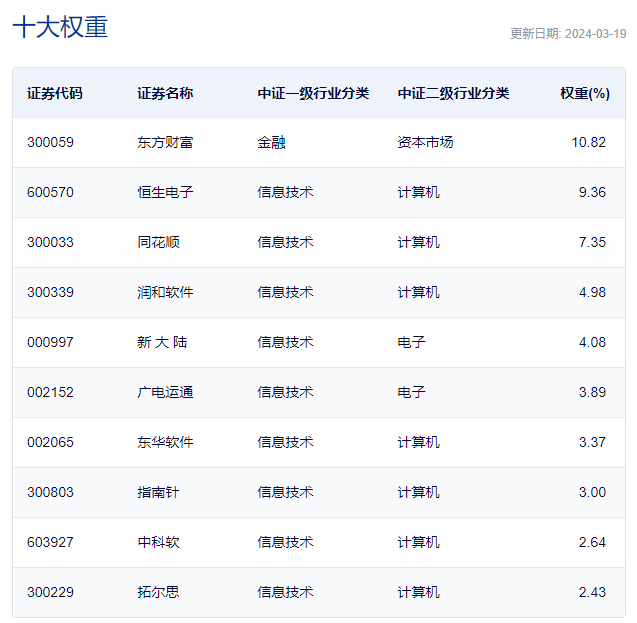Screen dimensions: 637x623
Task: Select the 指南针 stock name
Action: [x=158, y=492]
